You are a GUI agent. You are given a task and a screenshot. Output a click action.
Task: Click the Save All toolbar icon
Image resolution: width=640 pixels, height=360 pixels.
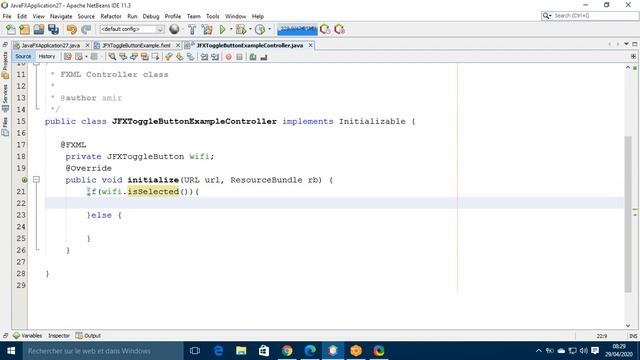coord(53,29)
